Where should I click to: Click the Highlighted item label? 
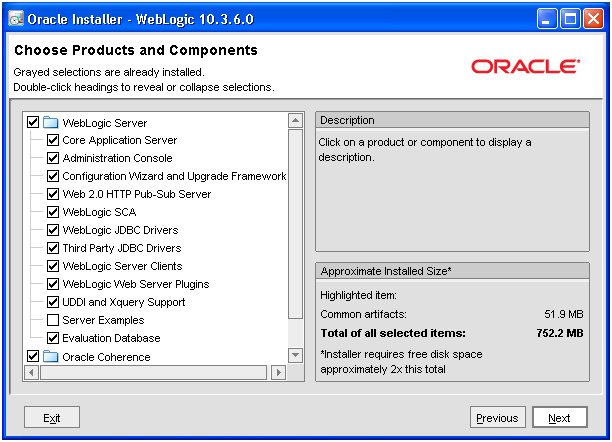tap(358, 296)
